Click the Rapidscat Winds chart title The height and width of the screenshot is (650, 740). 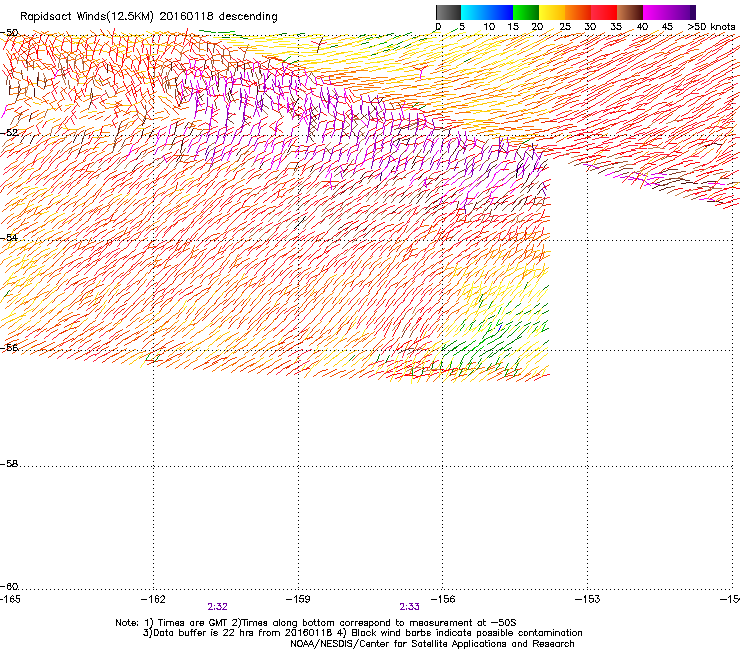(x=149, y=16)
